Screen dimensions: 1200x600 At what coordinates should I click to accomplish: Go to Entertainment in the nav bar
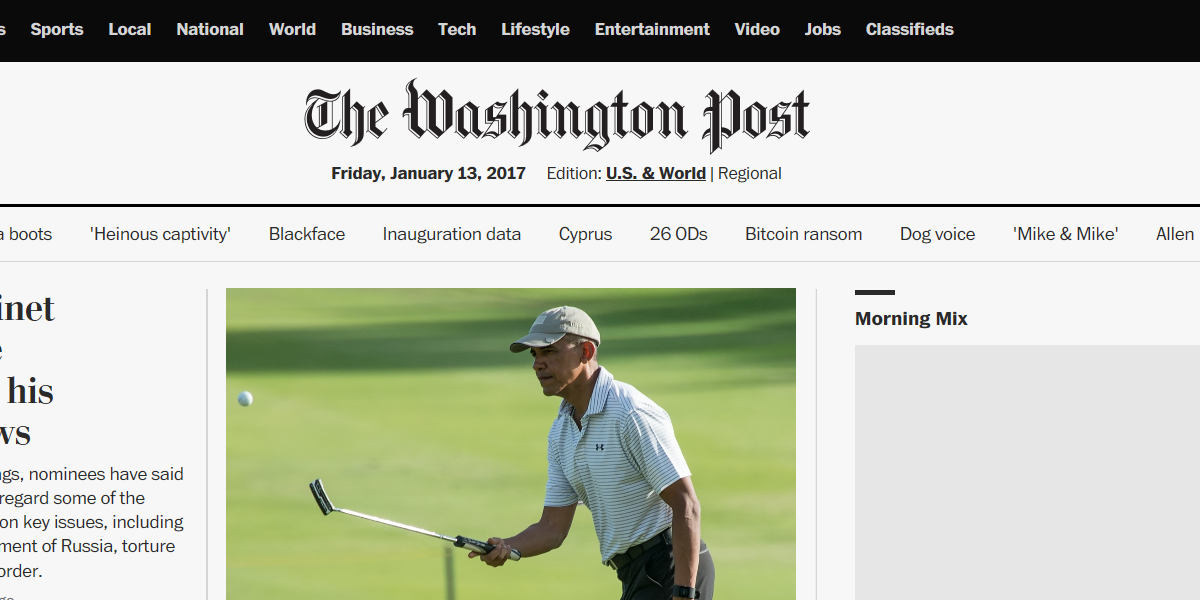click(x=652, y=29)
